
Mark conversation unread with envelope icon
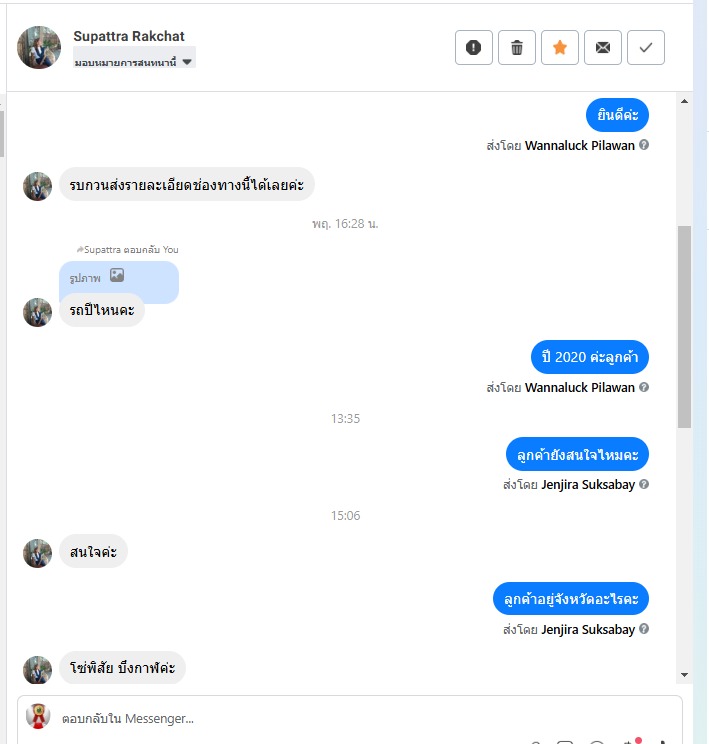603,47
